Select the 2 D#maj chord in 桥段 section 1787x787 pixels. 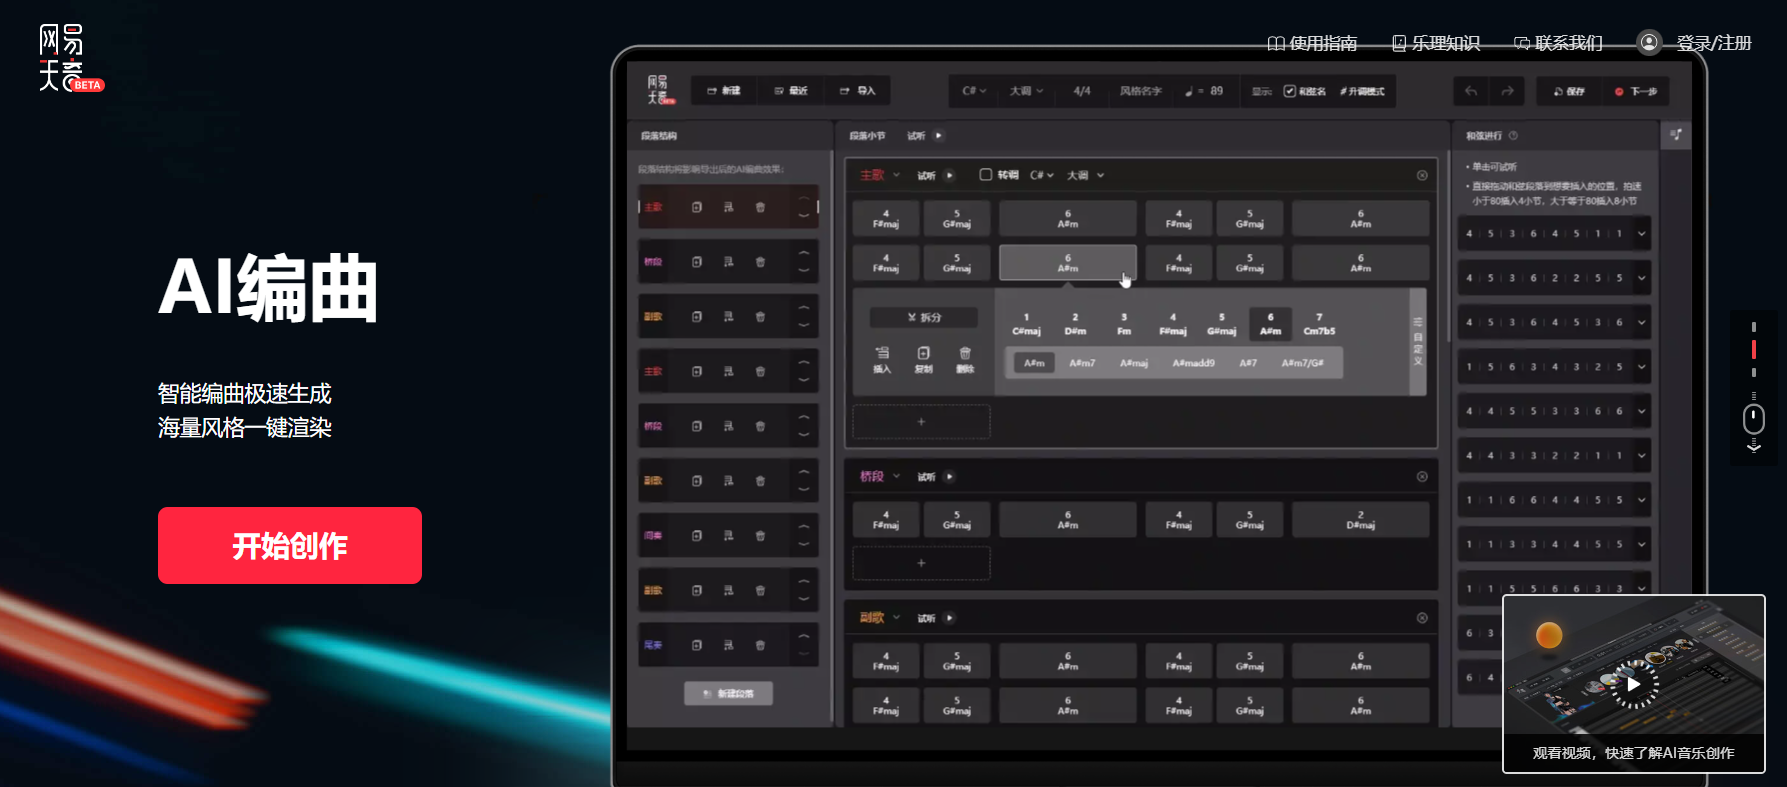[1360, 520]
